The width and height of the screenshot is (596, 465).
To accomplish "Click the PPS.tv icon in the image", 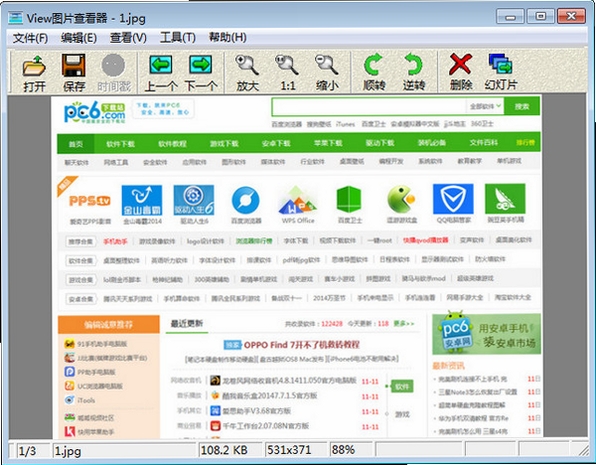I will click(x=90, y=201).
